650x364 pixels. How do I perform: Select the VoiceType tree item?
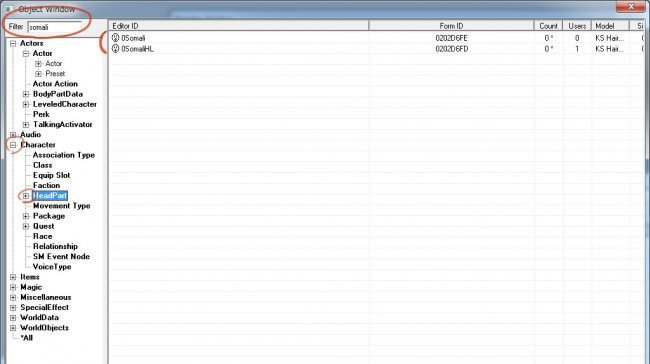(52, 267)
